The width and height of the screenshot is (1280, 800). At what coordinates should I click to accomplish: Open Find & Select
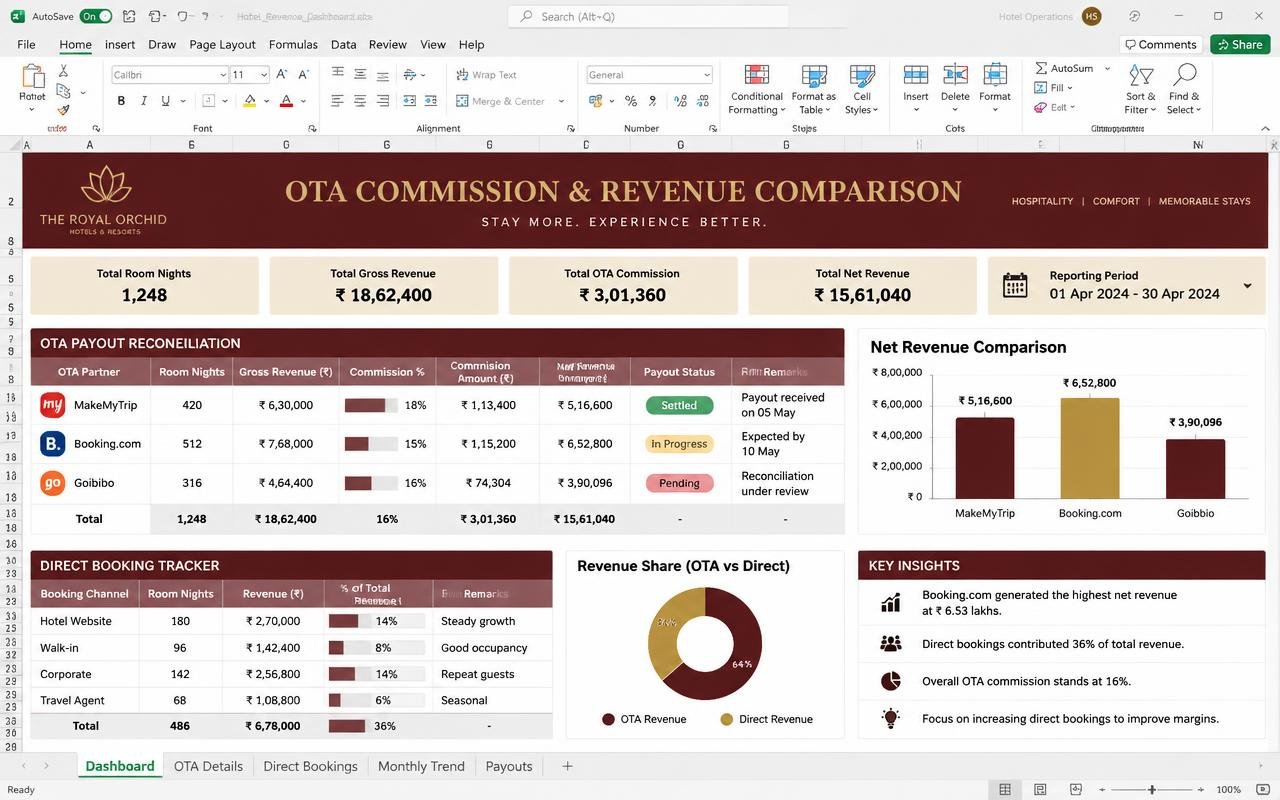[x=1184, y=90]
